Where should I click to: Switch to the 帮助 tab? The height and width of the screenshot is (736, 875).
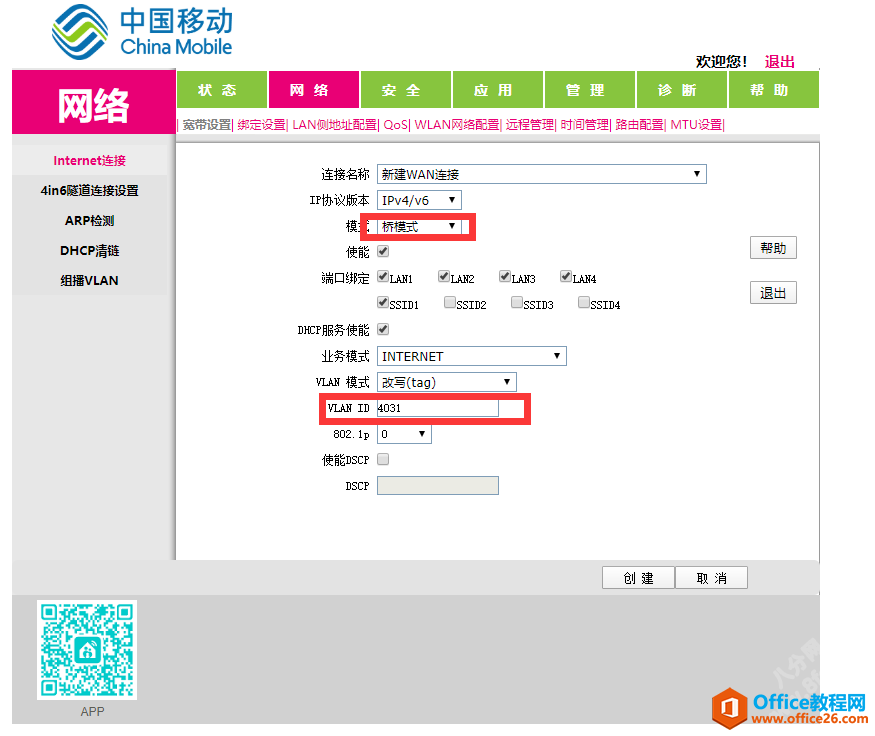click(774, 89)
